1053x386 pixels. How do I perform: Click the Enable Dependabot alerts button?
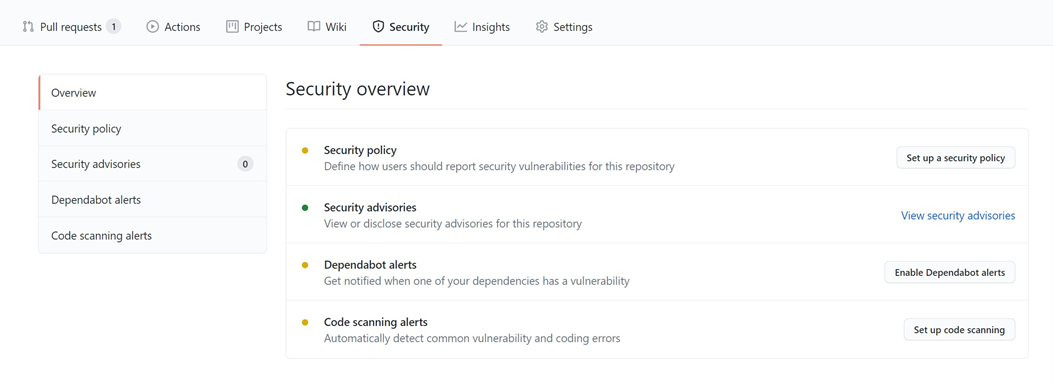coord(950,273)
